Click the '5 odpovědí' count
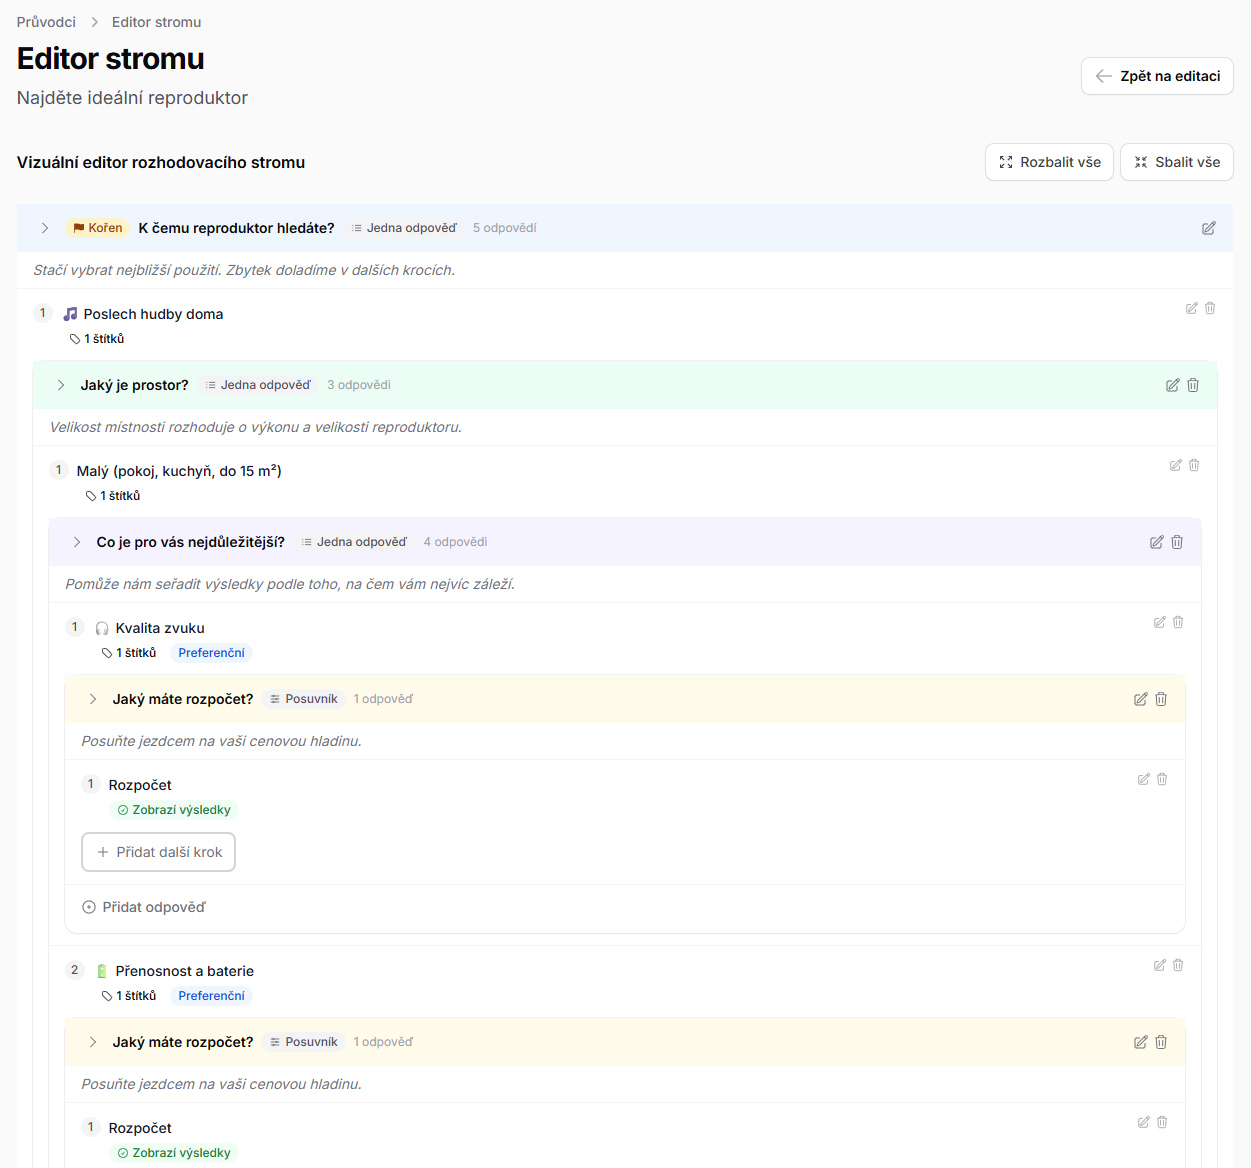 (505, 228)
